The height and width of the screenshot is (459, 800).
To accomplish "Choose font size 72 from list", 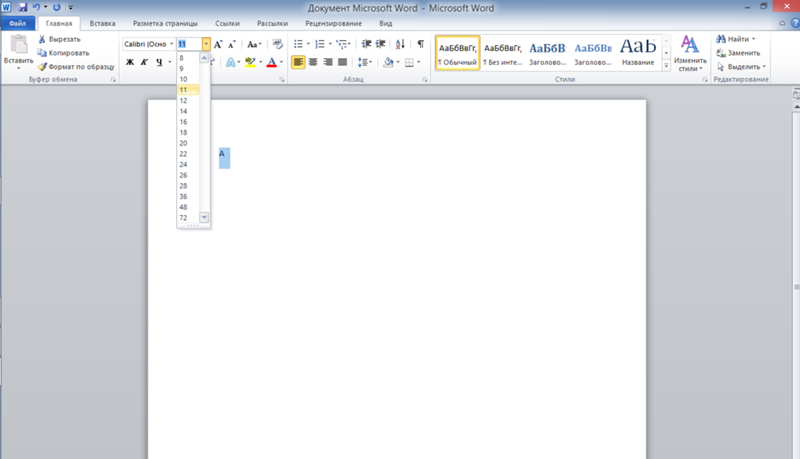I will click(x=188, y=218).
